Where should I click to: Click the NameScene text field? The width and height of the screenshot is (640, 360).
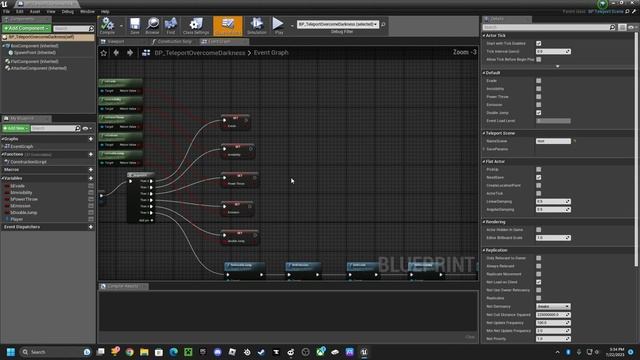pos(553,141)
